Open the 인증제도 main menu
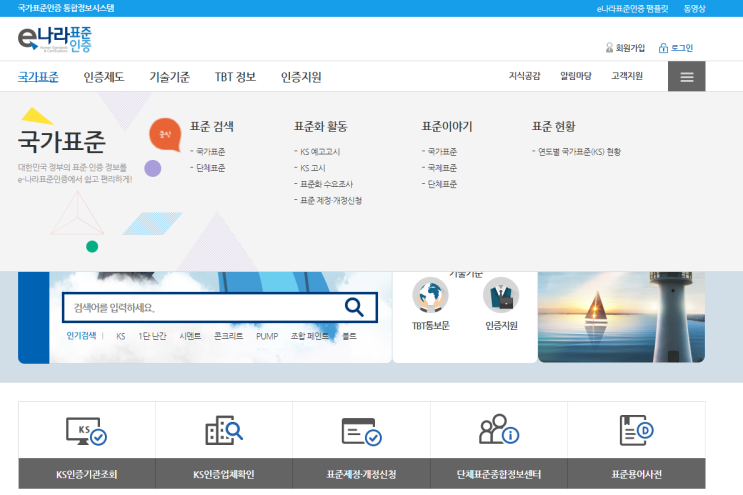This screenshot has height=495, width=743. point(104,77)
